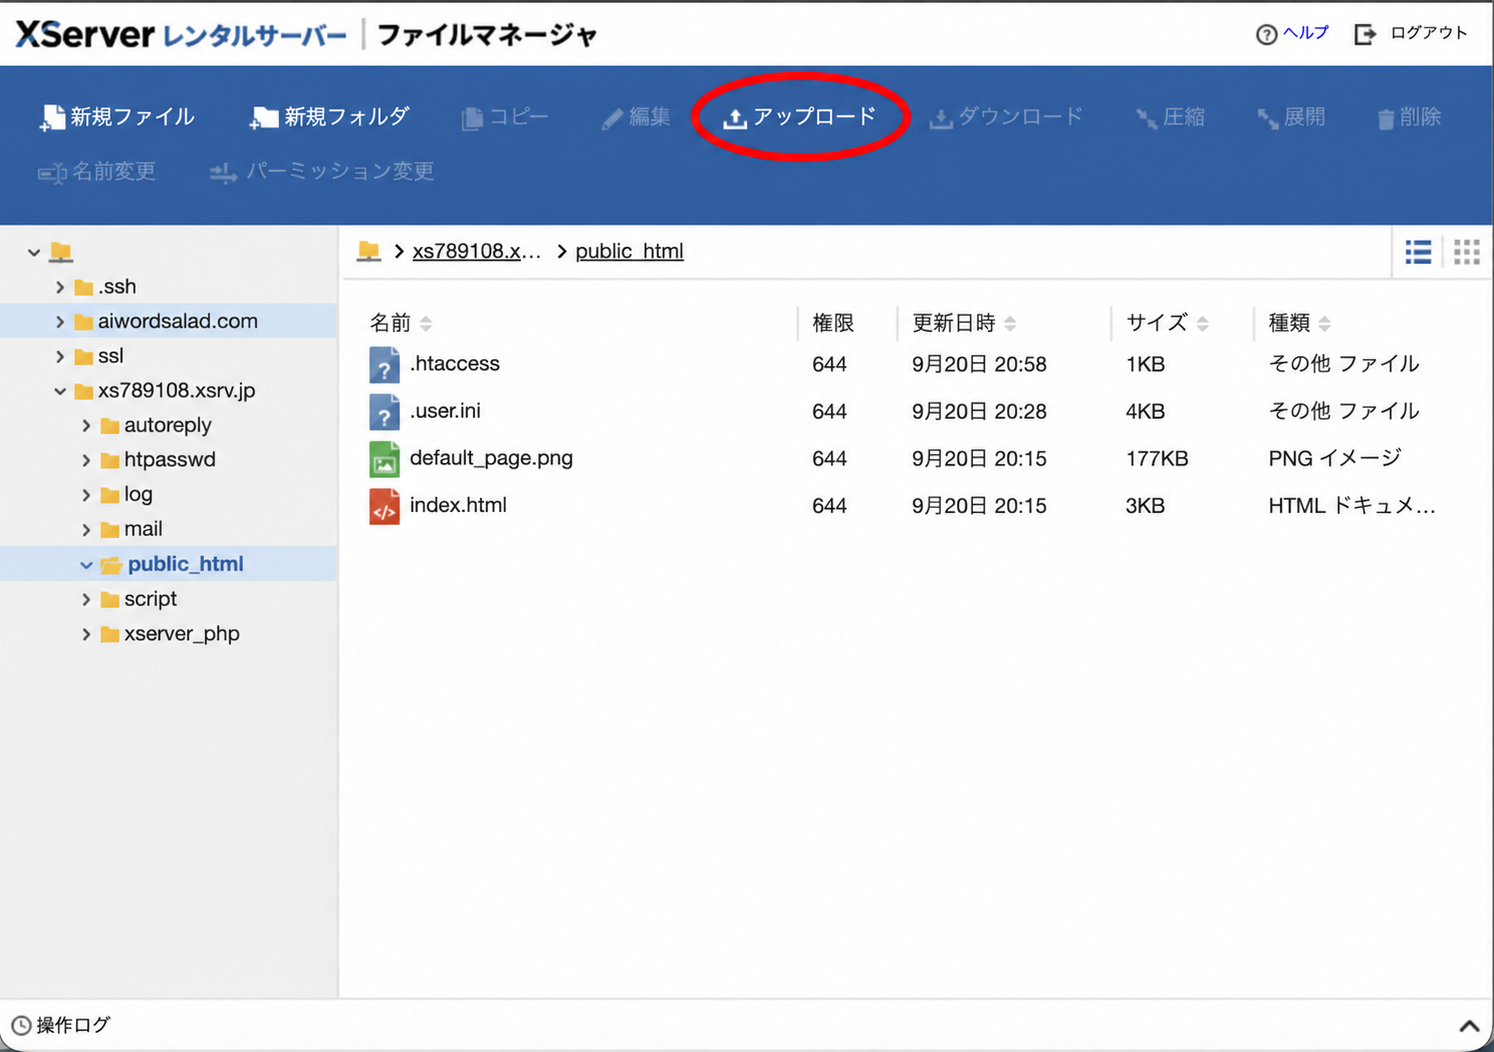The height and width of the screenshot is (1052, 1494).
Task: Select the .user.ini file name
Action: click(x=445, y=411)
